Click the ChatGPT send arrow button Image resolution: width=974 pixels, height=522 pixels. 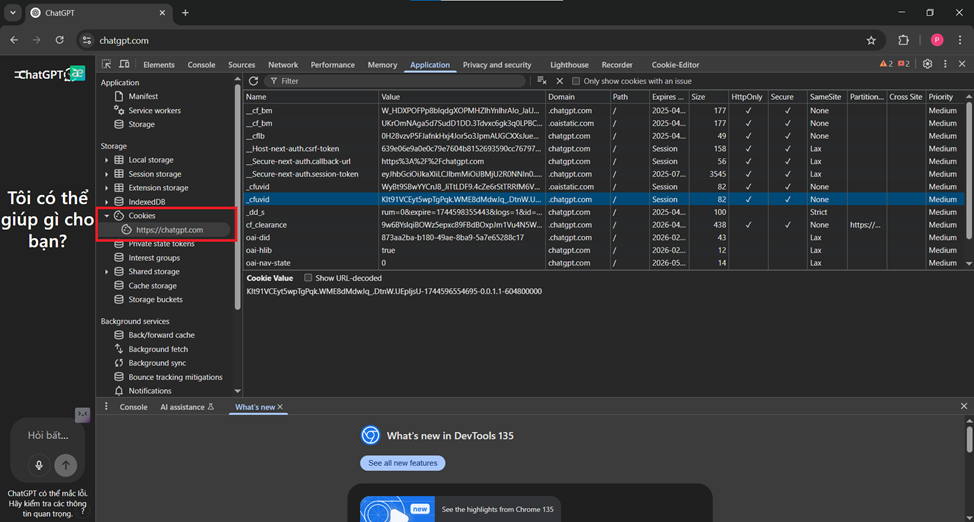65,464
